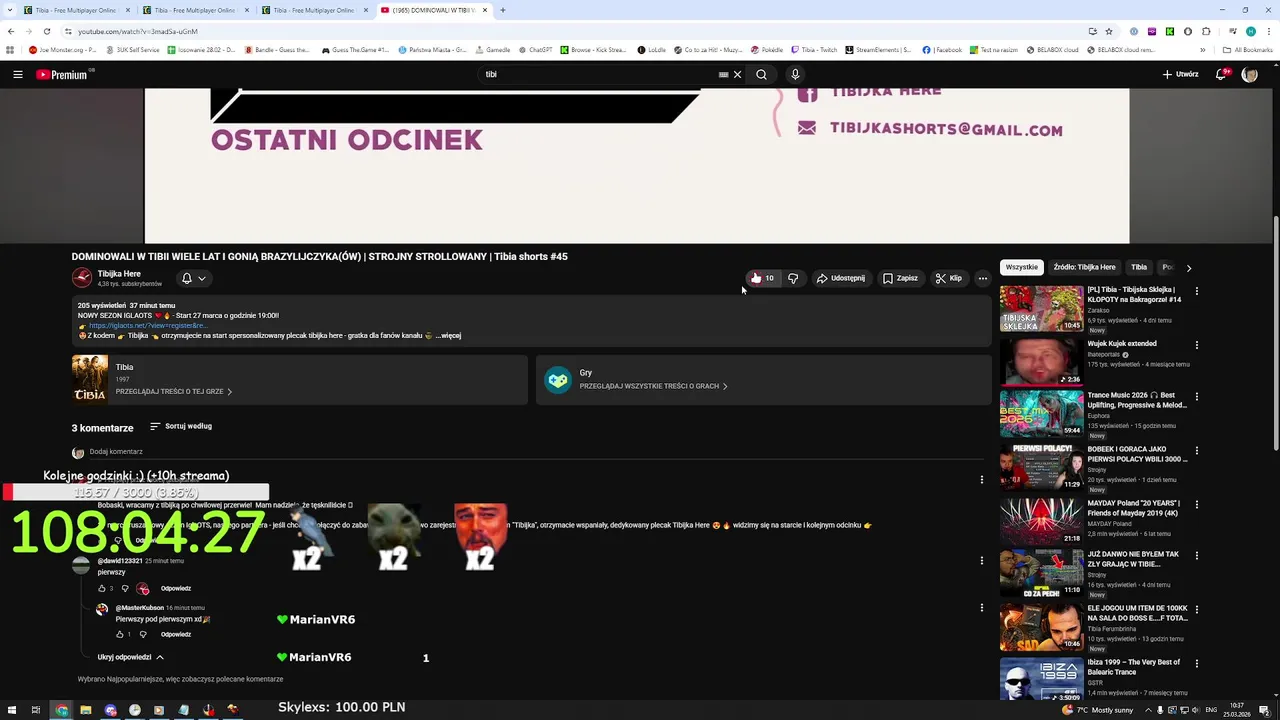Open options for Trance Music 2026 video
This screenshot has width=1280, height=720.
click(1197, 397)
